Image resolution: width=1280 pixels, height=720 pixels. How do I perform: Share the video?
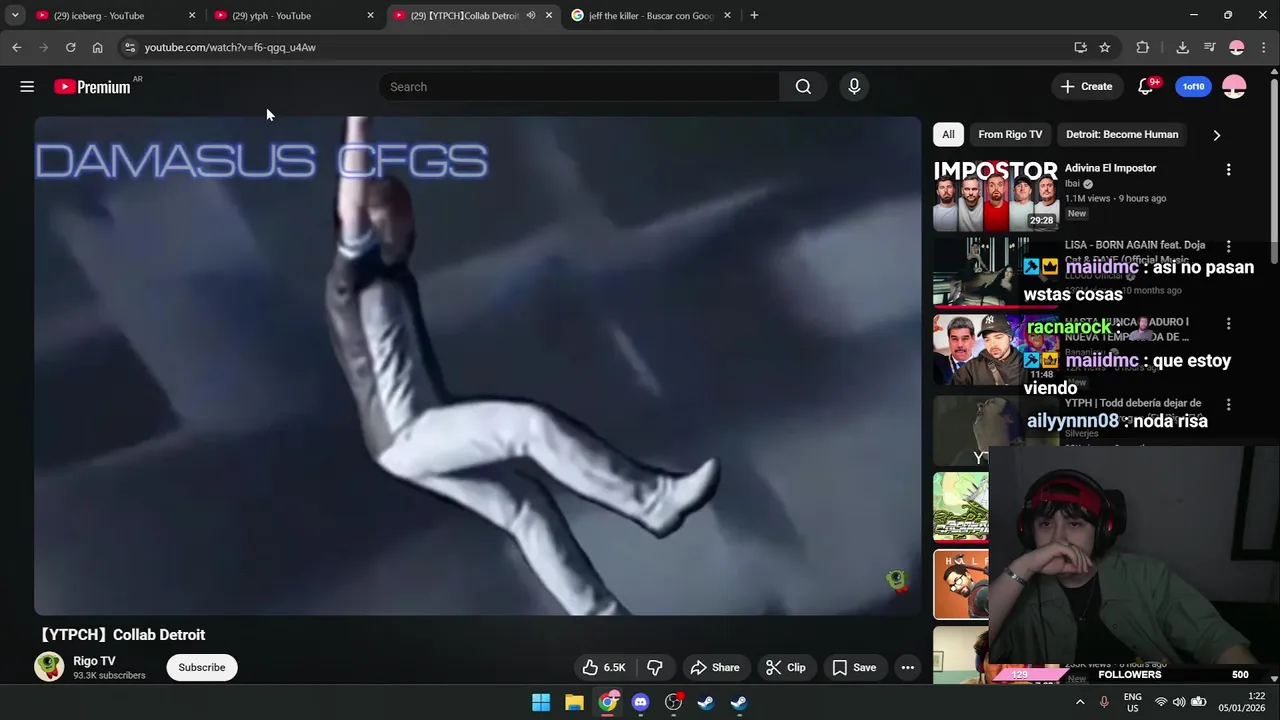(714, 668)
